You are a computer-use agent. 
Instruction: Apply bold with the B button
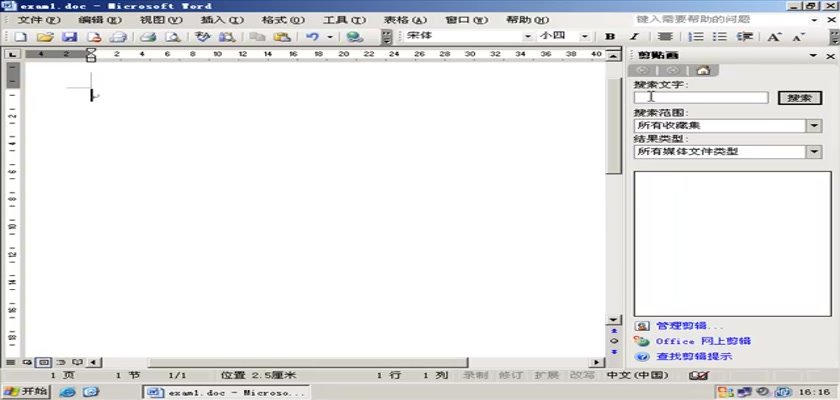coord(610,36)
